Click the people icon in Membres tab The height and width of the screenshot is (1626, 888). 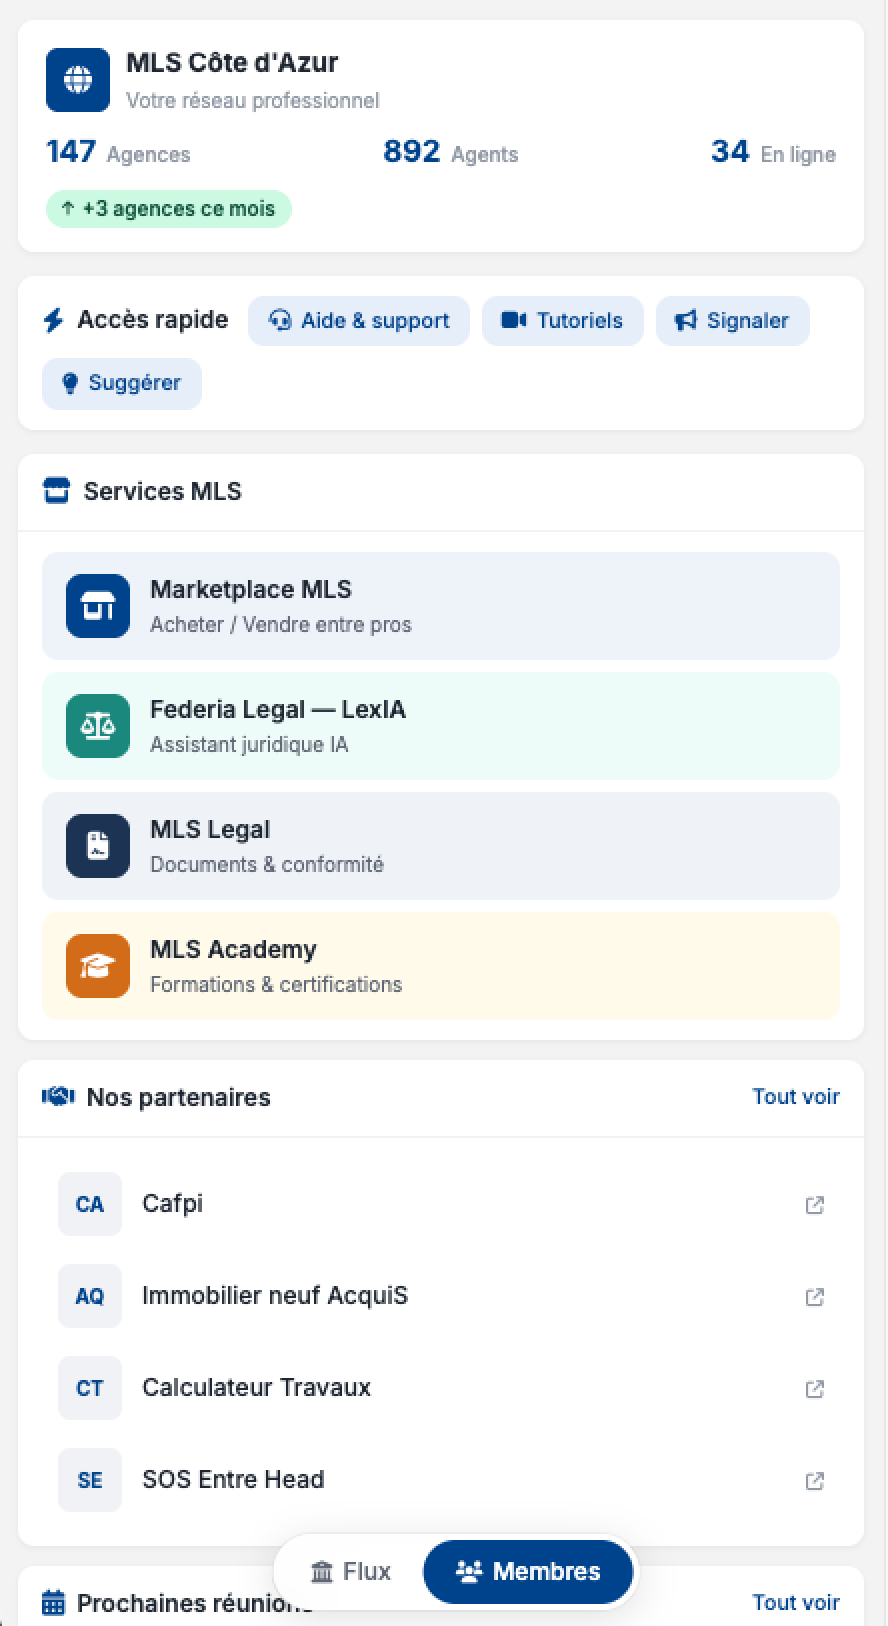tap(469, 1572)
